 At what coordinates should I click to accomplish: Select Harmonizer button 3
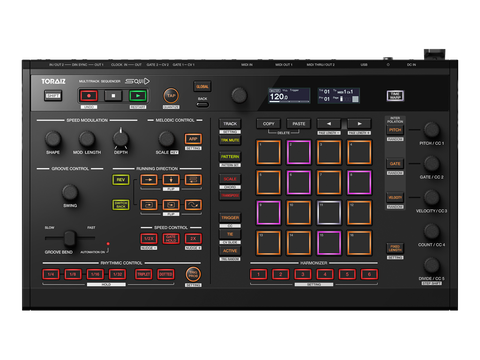point(303,274)
